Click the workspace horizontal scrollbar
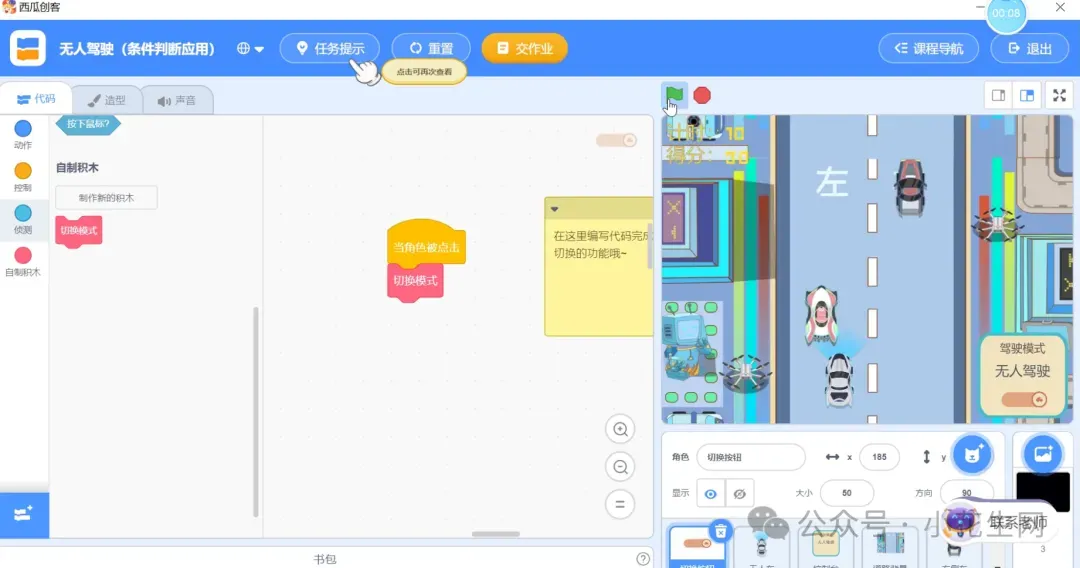 coord(496,534)
